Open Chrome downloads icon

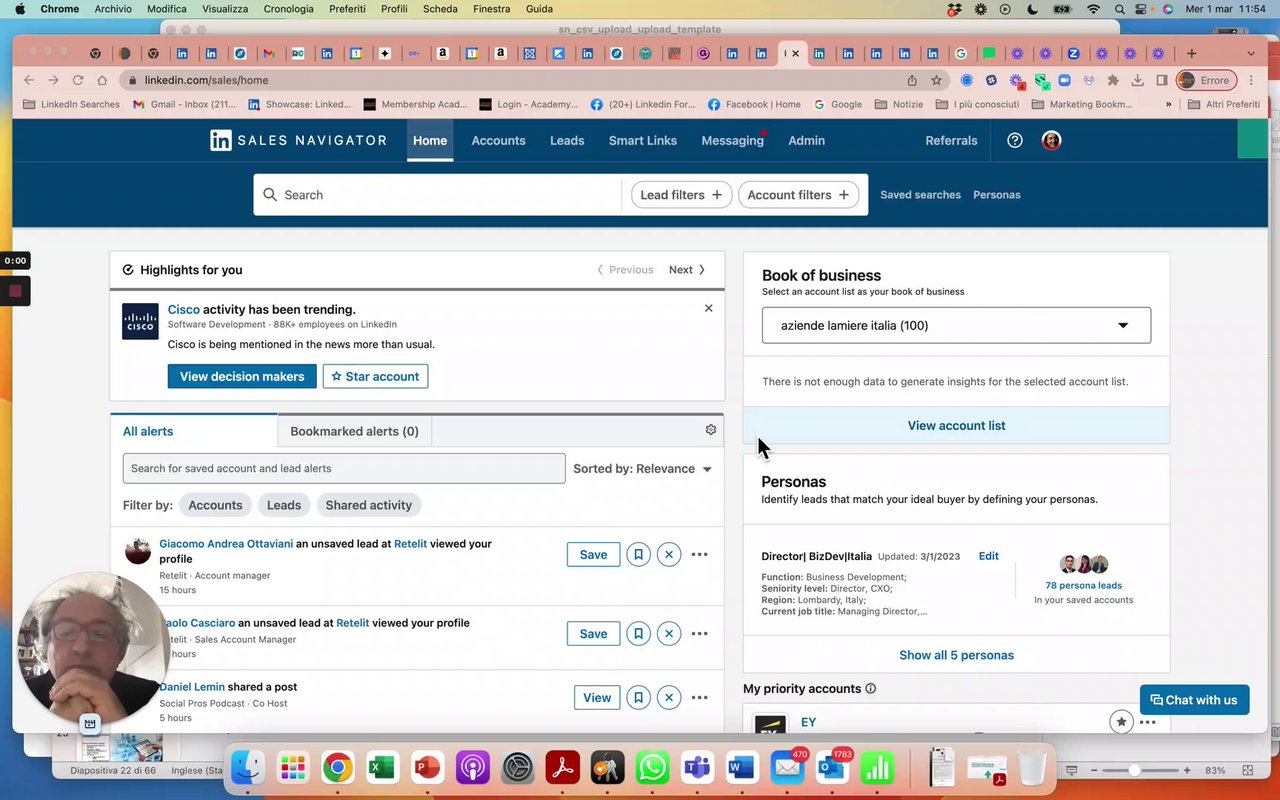[1138, 80]
